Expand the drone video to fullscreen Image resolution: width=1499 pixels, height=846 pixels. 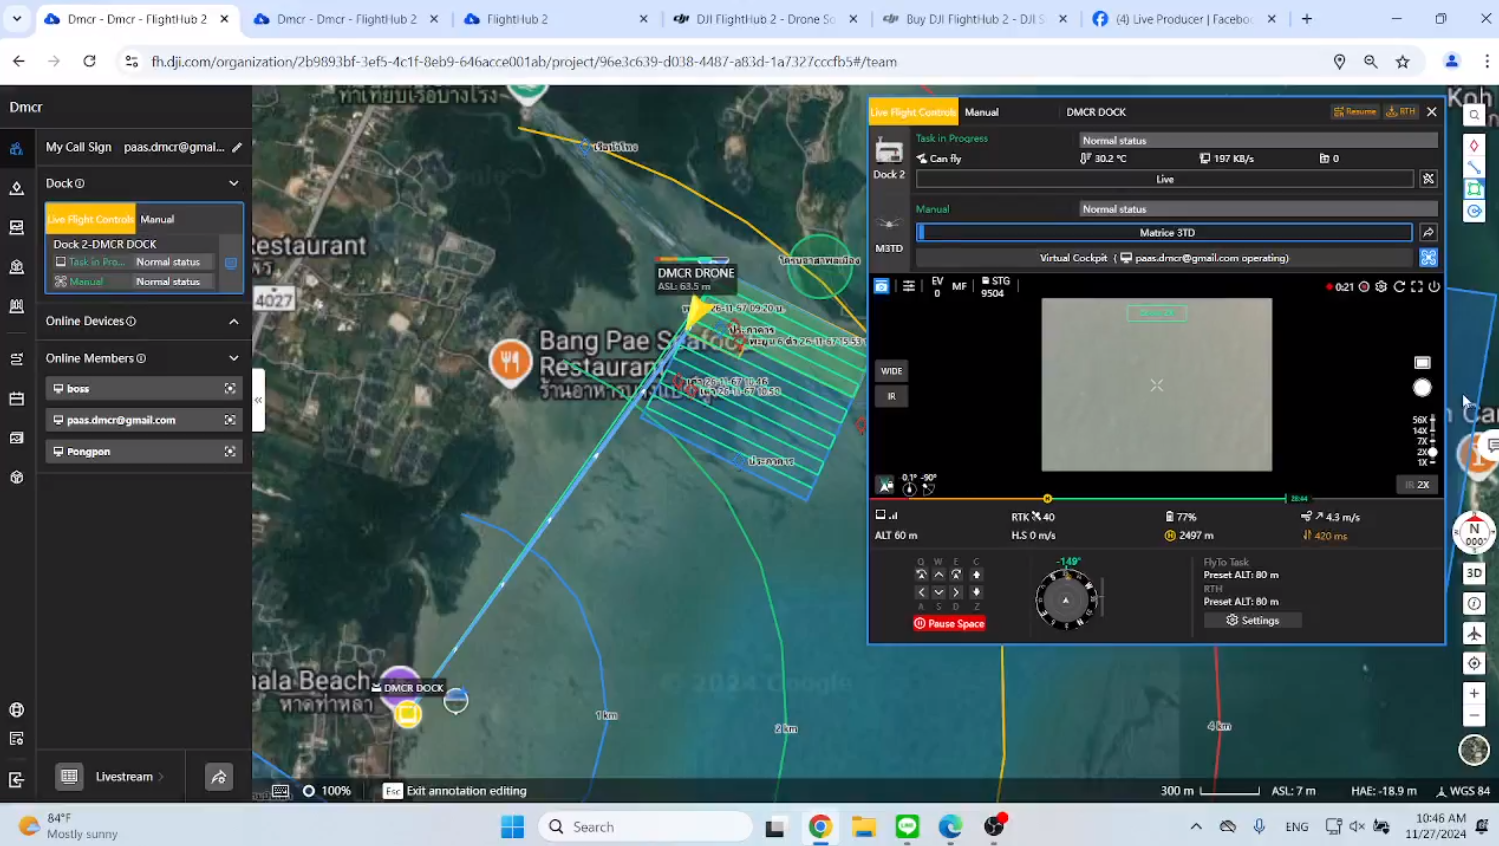(x=1417, y=286)
